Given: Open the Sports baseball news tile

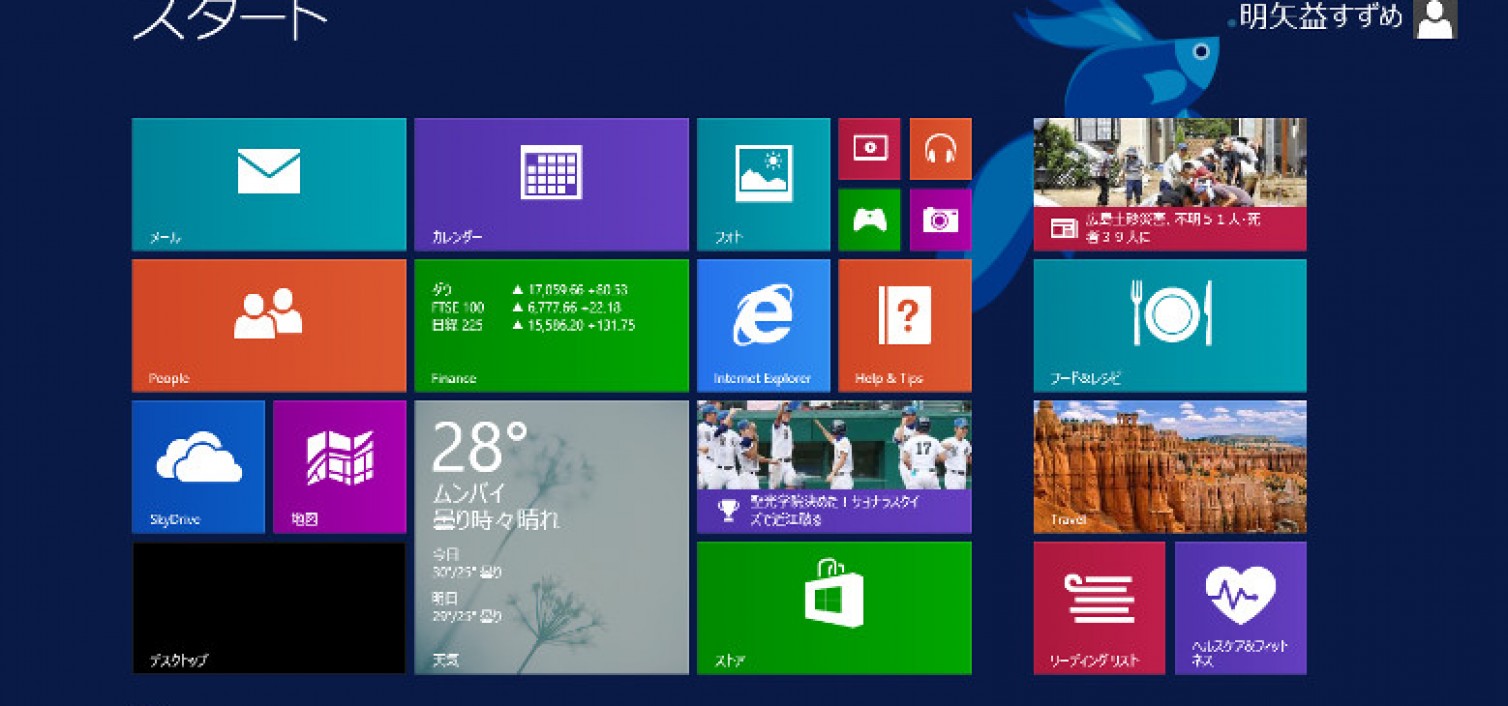Looking at the screenshot, I should point(834,467).
